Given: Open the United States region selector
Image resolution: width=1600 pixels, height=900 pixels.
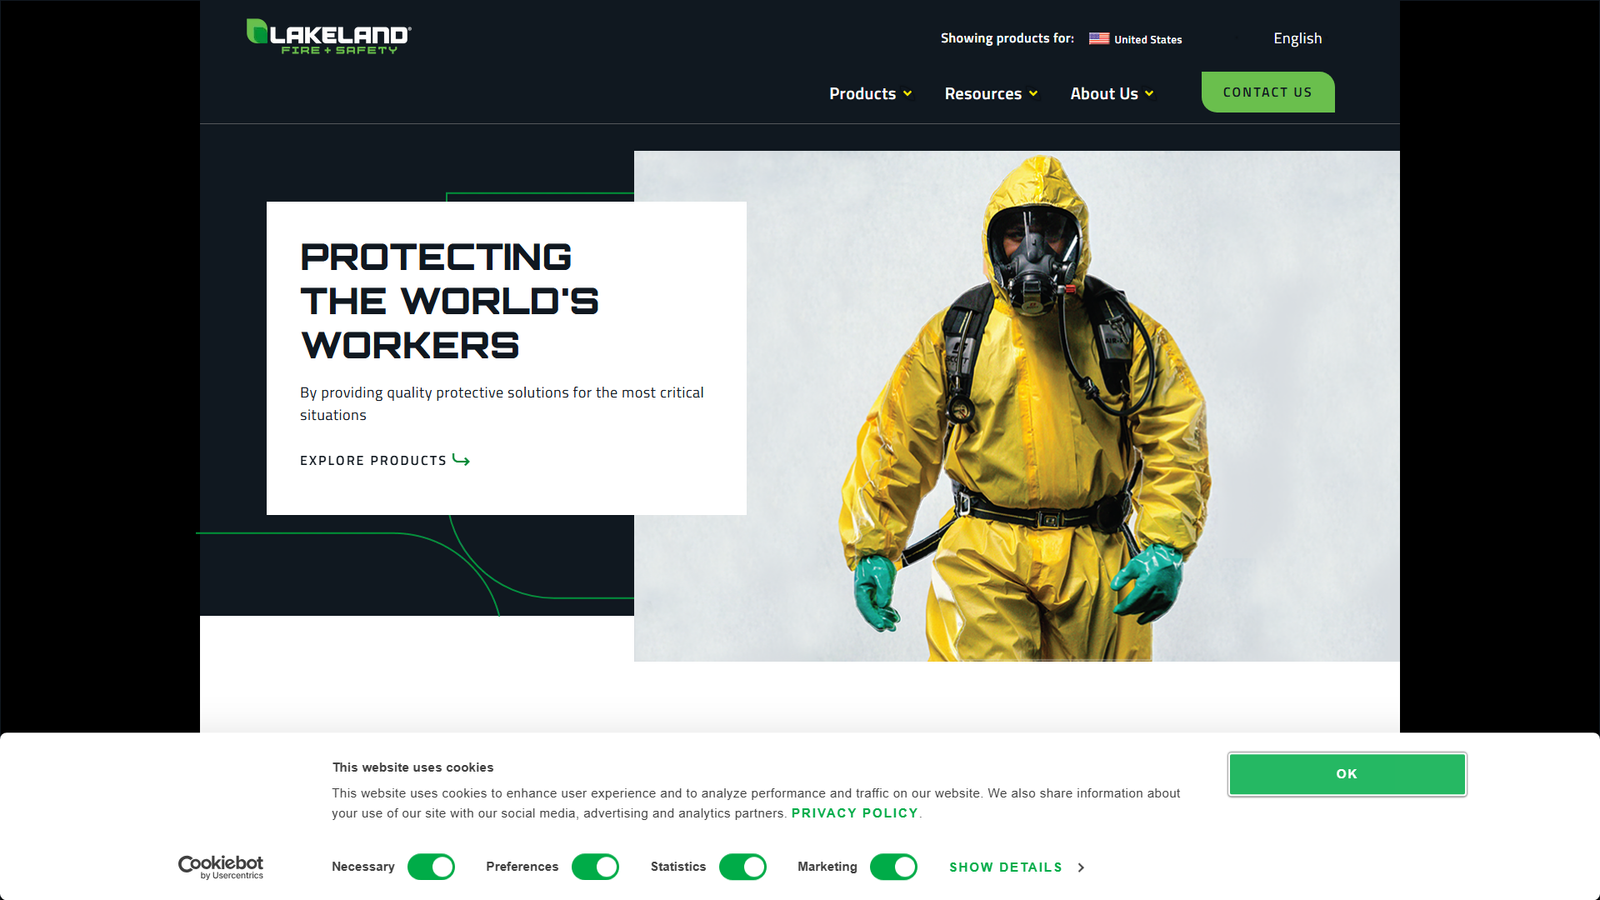Looking at the screenshot, I should (x=1148, y=39).
